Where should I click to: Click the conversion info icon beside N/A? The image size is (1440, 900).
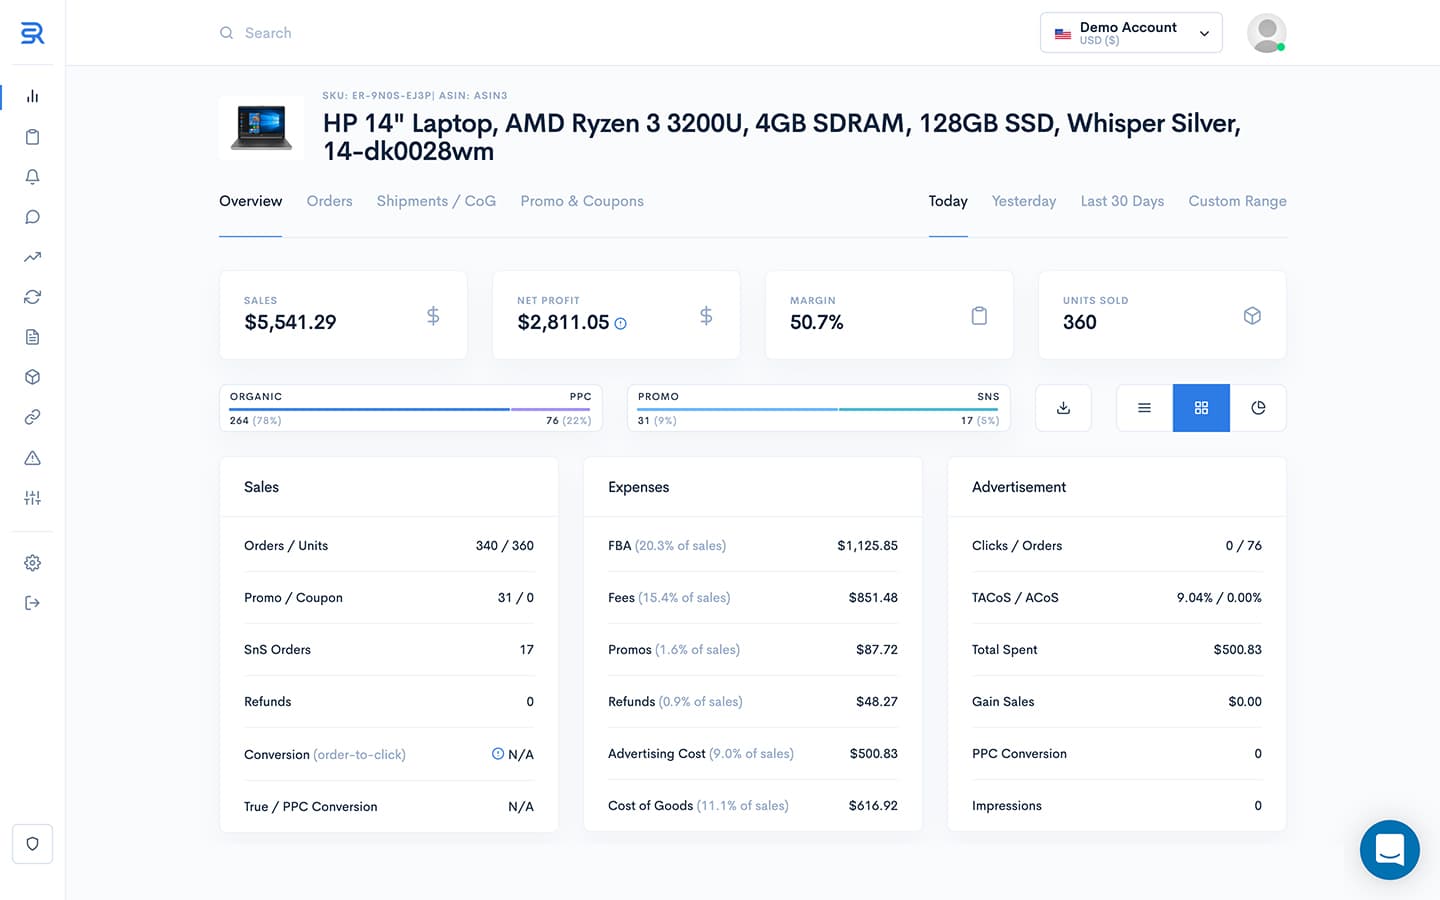pos(497,754)
